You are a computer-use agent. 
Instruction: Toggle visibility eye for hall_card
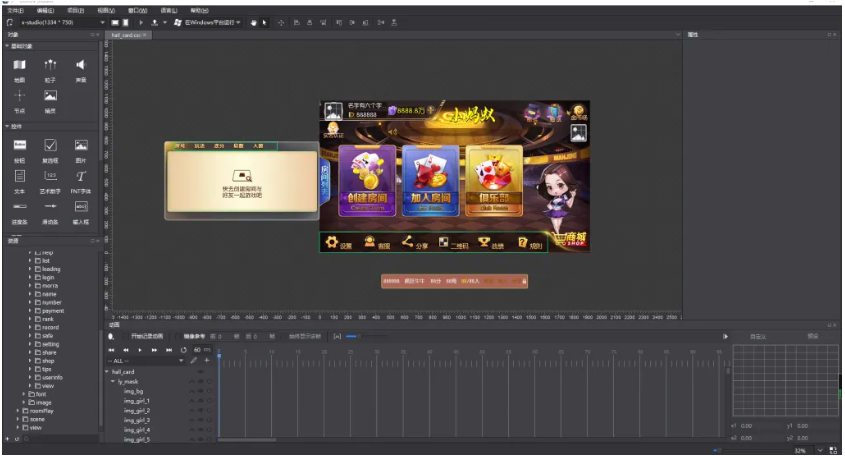pos(200,372)
